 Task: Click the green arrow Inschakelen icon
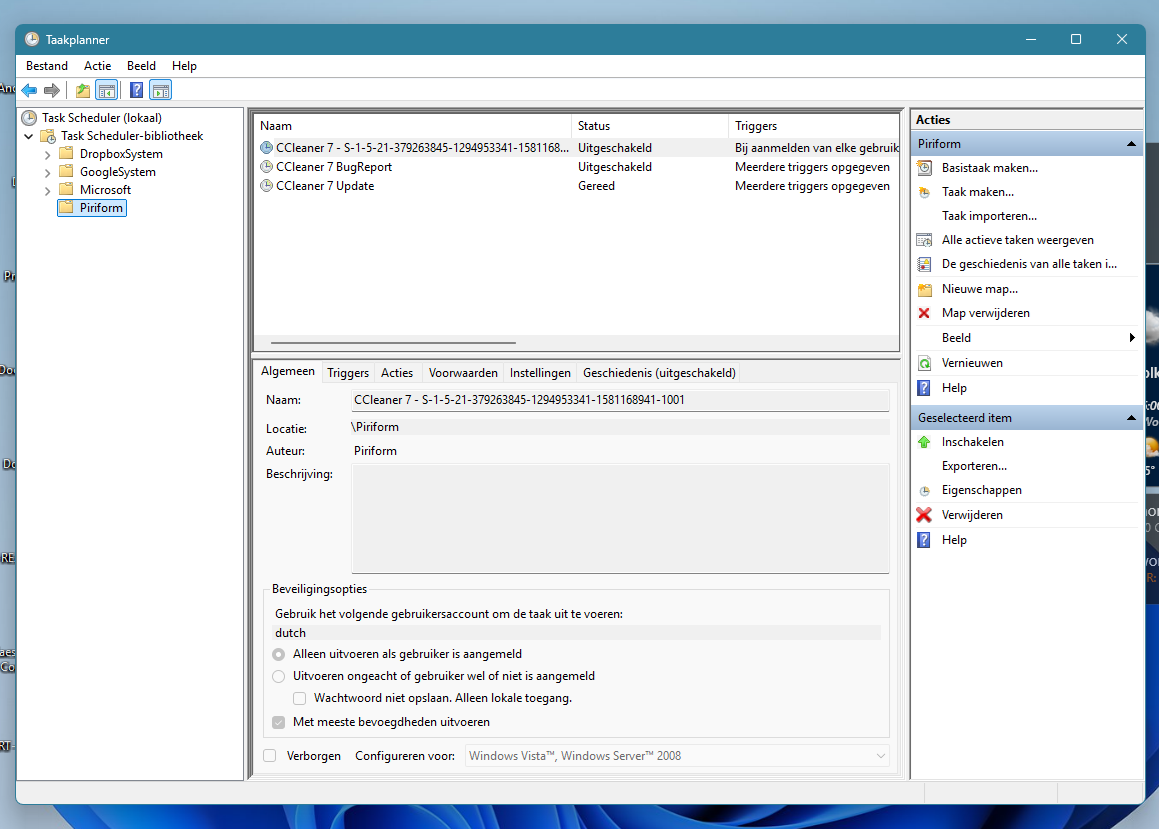tap(924, 442)
